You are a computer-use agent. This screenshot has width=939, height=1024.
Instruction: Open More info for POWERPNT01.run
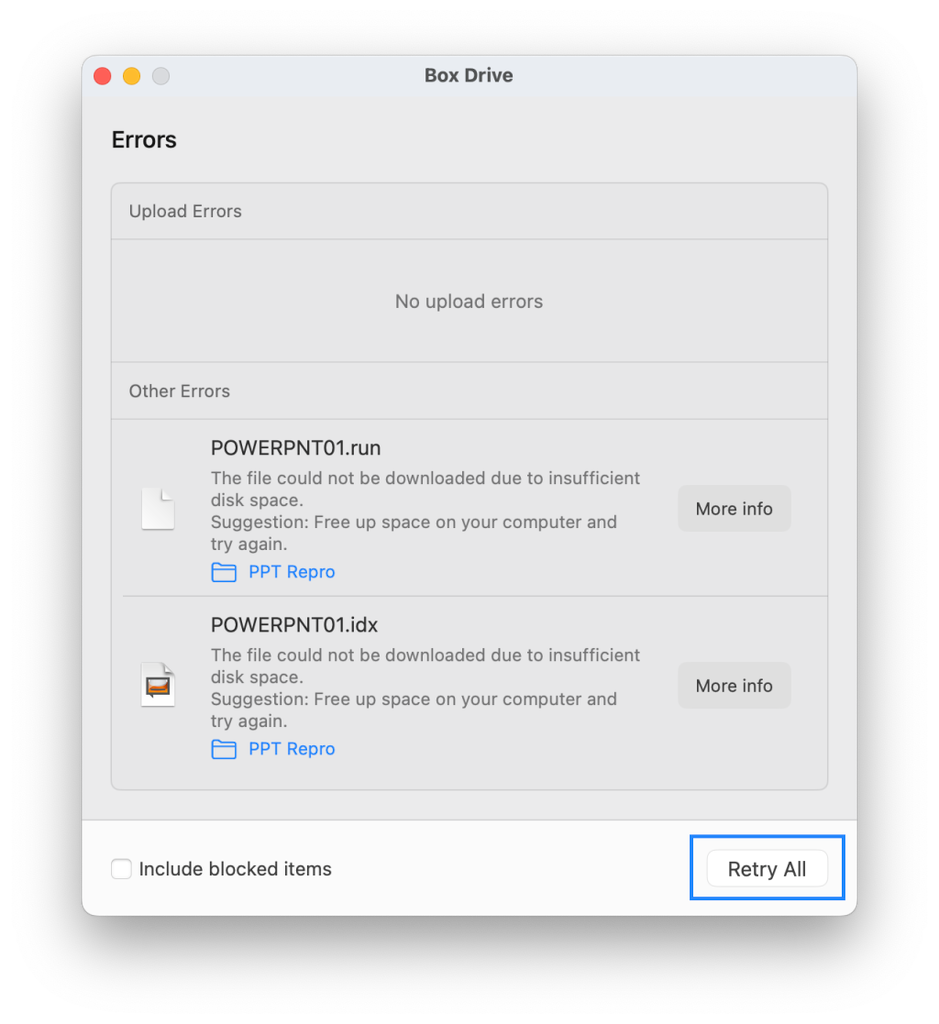point(734,508)
